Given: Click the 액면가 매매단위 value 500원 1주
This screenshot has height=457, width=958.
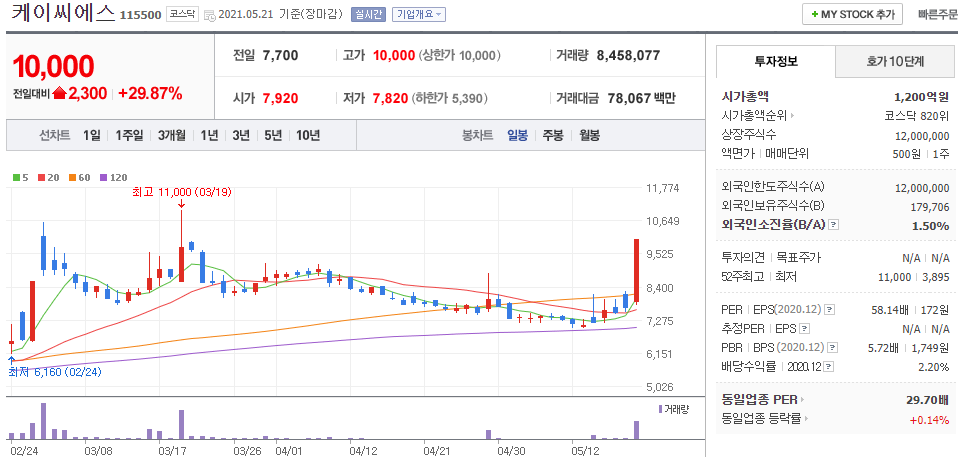Looking at the screenshot, I should (x=921, y=153).
